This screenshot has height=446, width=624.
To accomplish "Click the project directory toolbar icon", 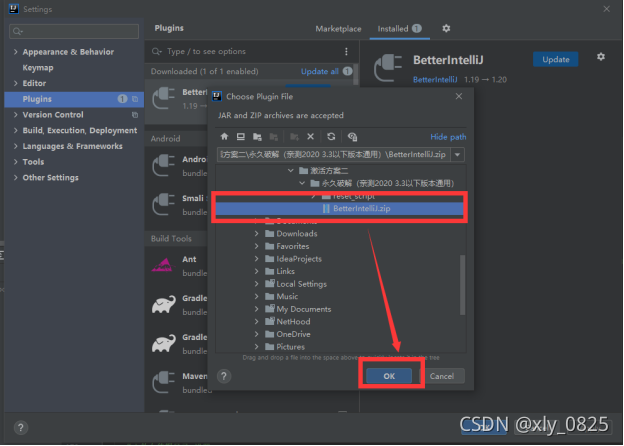I will pos(257,136).
